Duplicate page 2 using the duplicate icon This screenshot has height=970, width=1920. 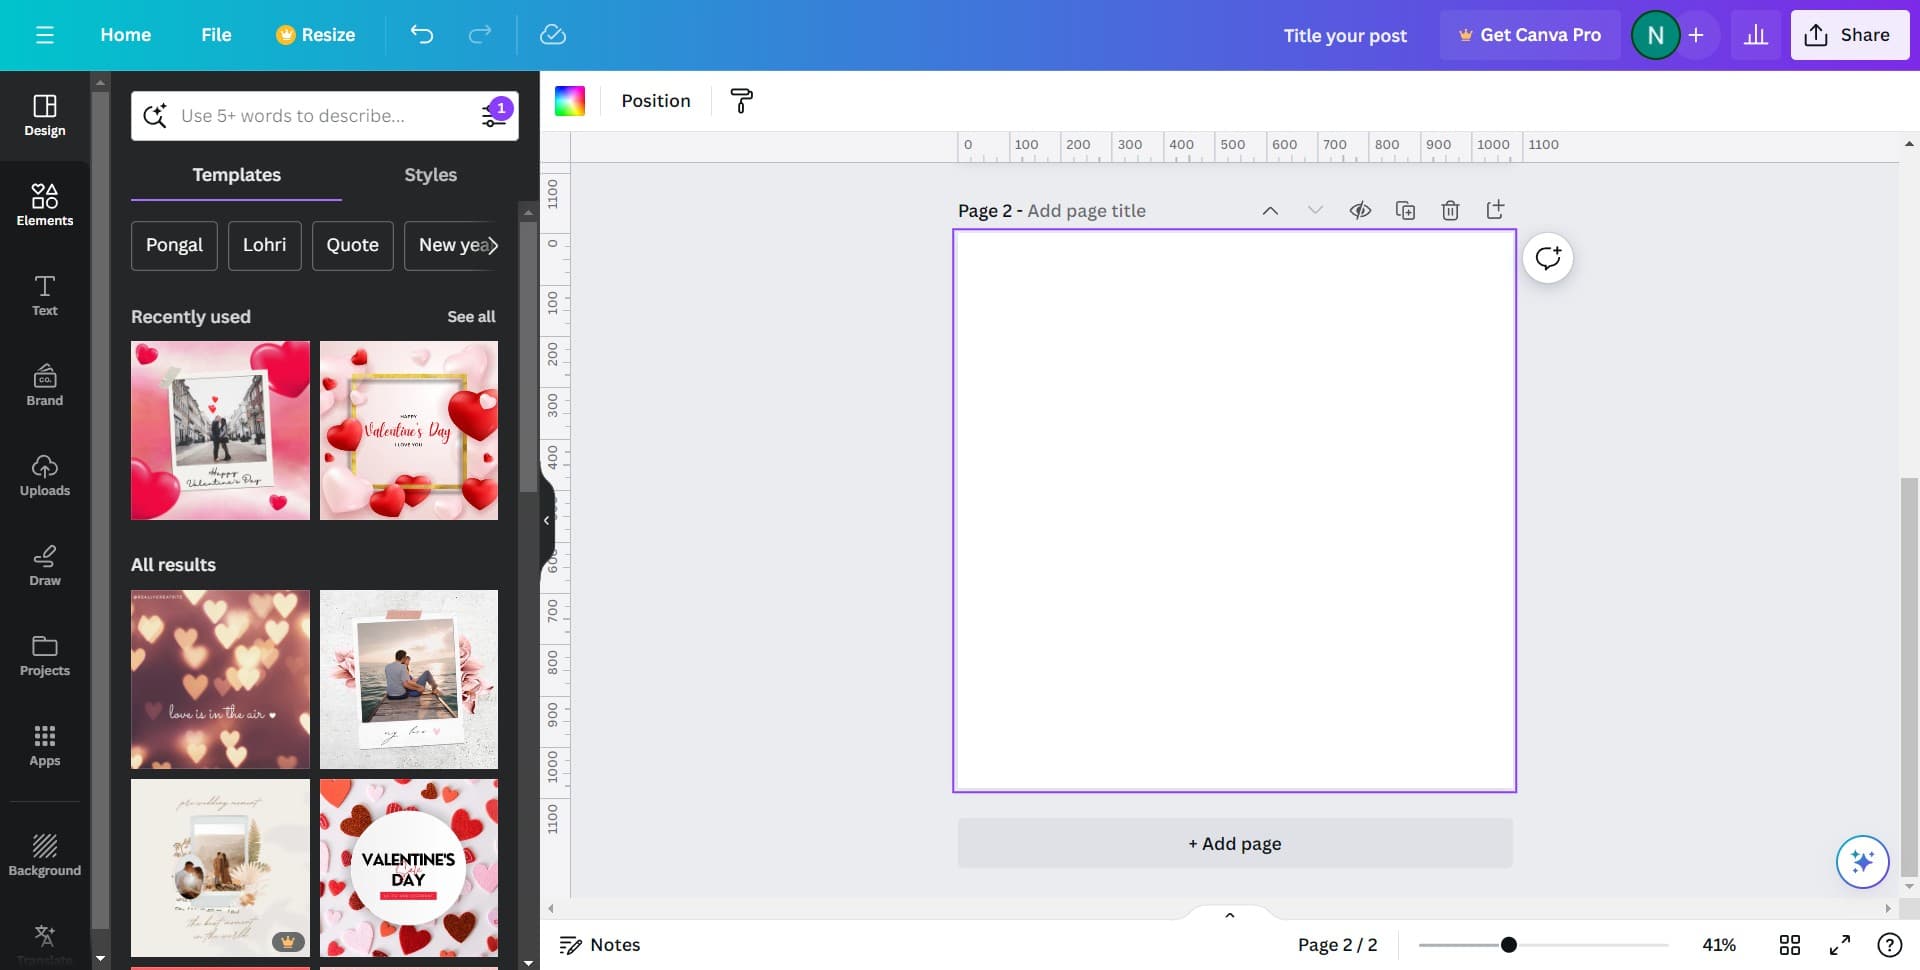tap(1405, 210)
